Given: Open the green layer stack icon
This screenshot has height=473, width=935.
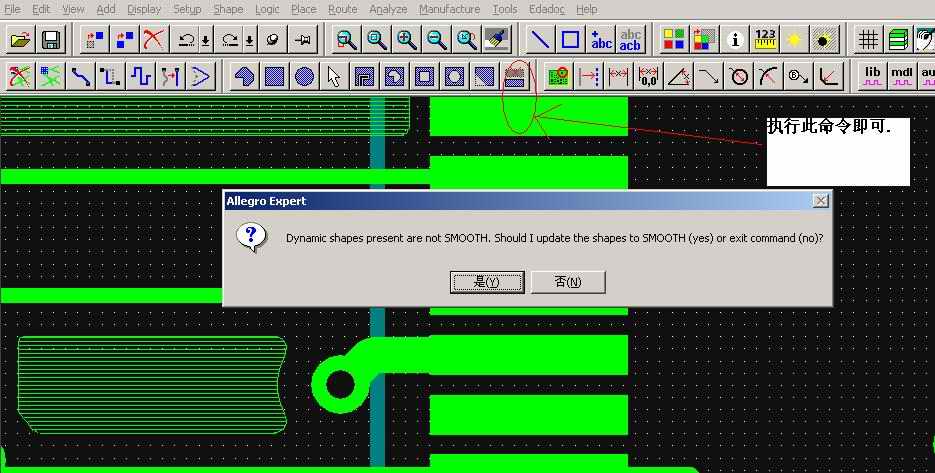Looking at the screenshot, I should point(898,40).
